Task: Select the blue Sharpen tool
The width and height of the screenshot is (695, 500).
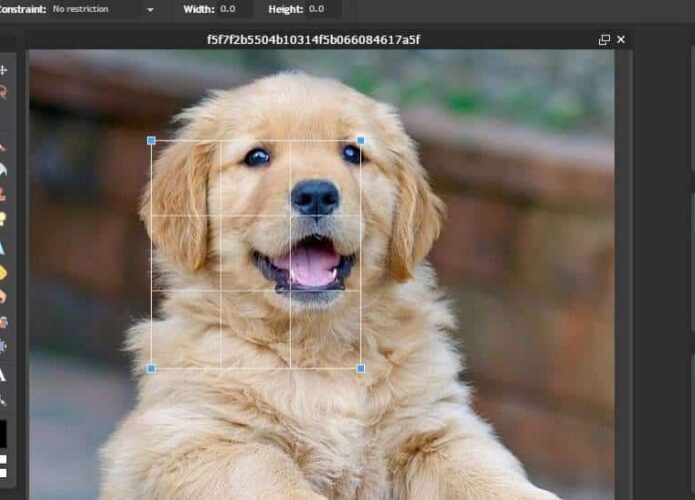Action: (2, 248)
